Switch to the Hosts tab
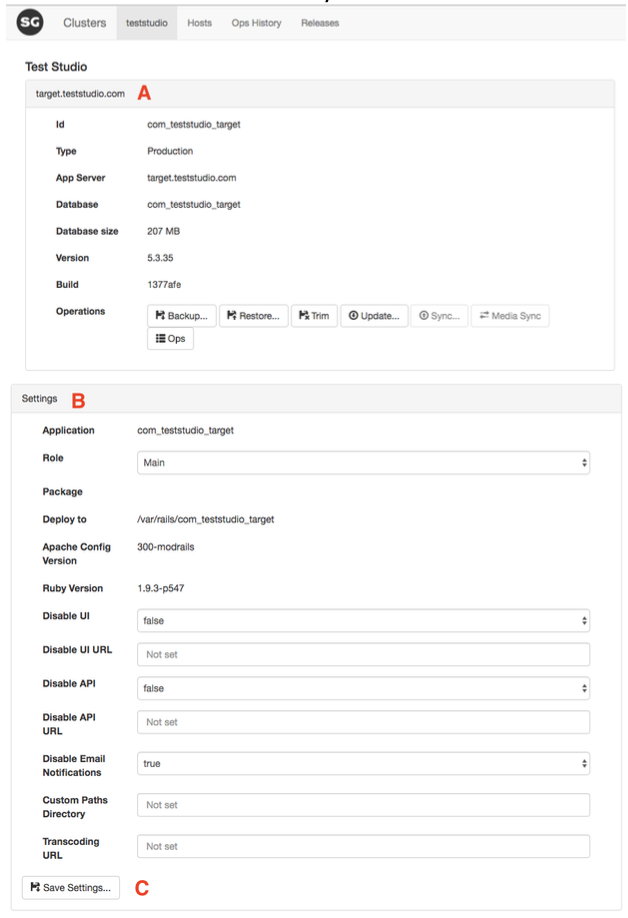This screenshot has height=918, width=628. [200, 23]
